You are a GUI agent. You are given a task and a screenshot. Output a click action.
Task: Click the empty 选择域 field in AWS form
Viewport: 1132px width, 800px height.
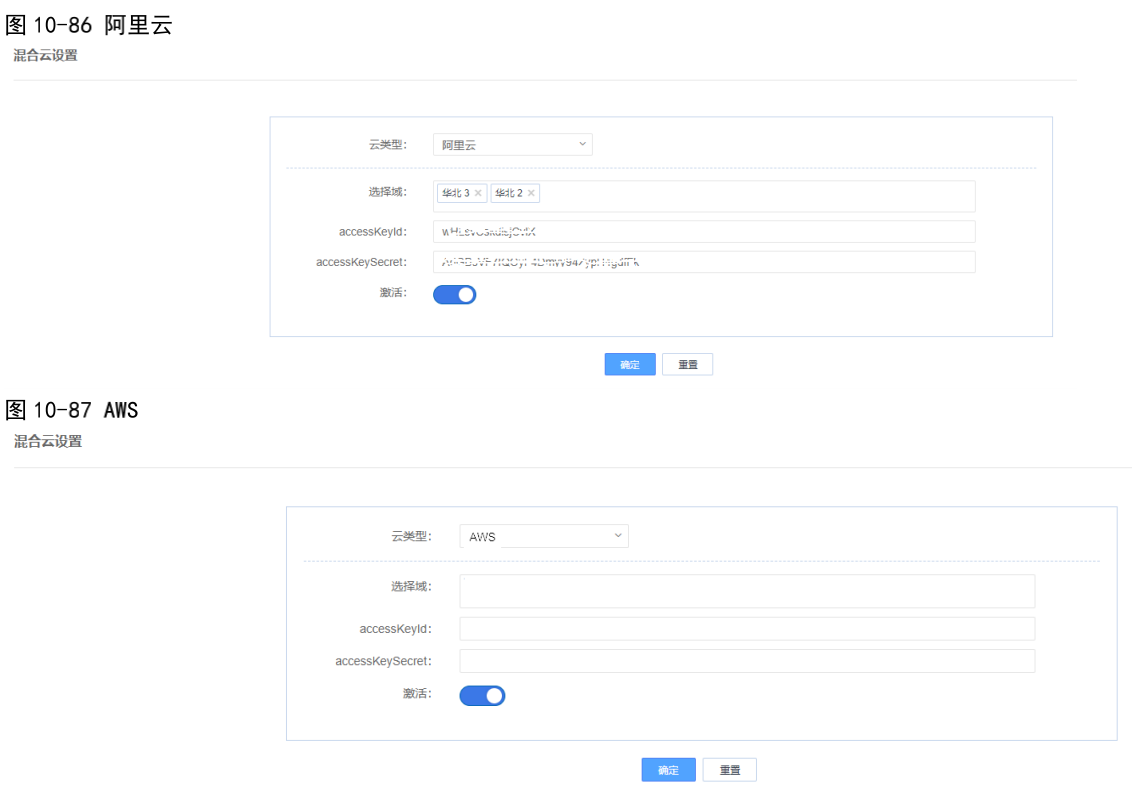747,591
